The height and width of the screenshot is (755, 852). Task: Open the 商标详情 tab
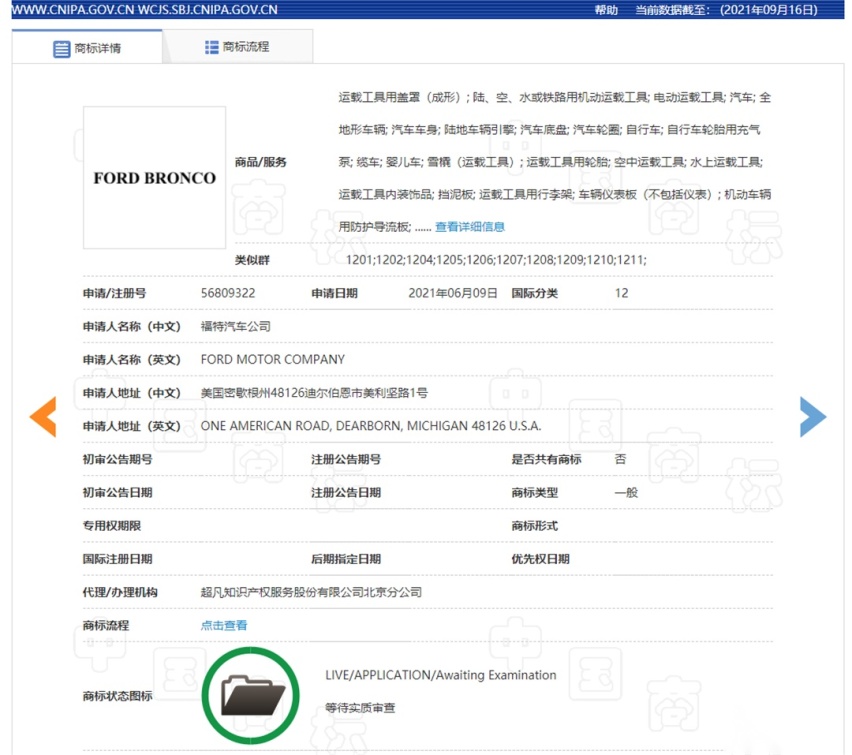point(87,48)
